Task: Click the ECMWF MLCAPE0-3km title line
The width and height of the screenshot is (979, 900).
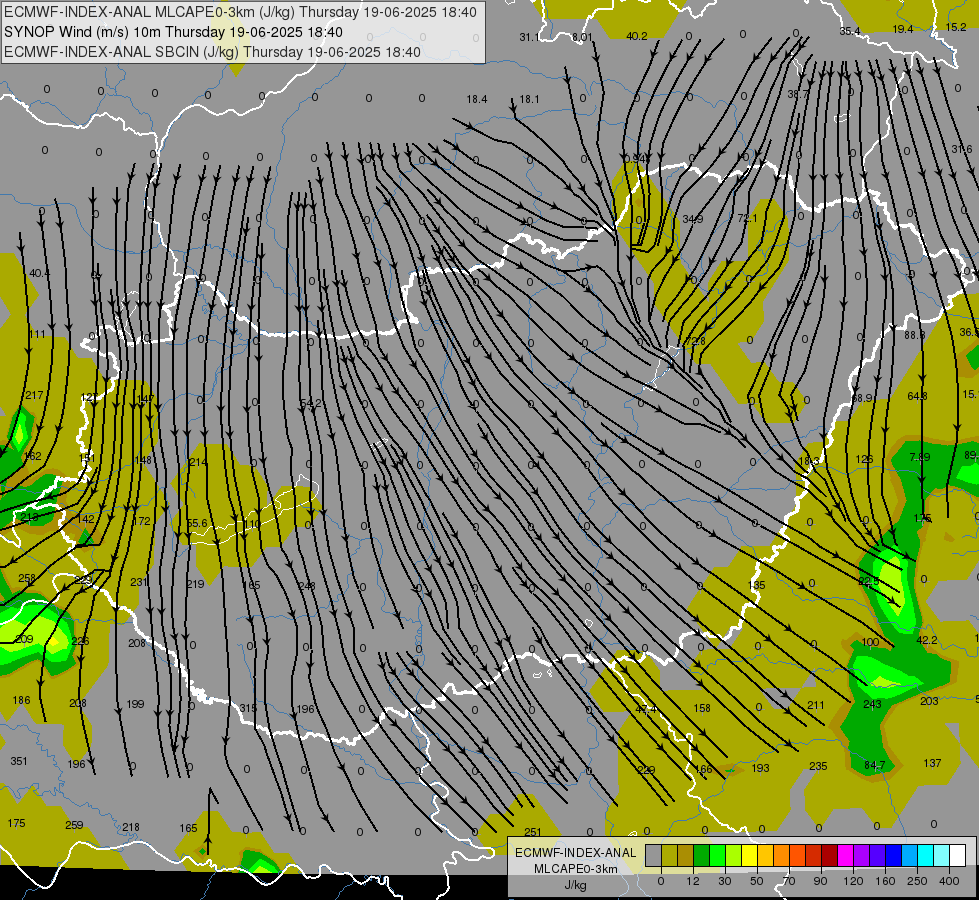Action: coord(240,12)
